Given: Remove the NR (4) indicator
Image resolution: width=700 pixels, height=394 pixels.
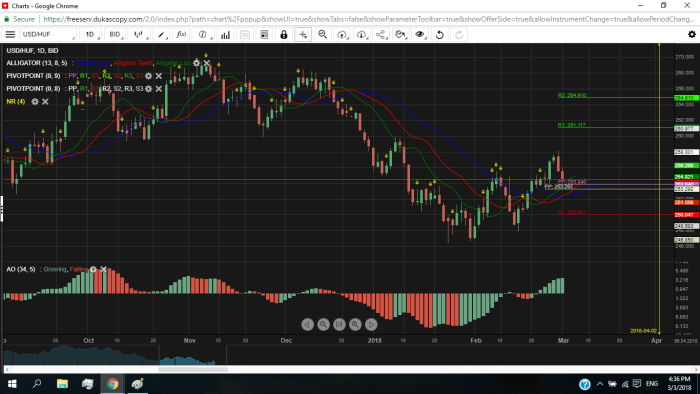Looking at the screenshot, I should point(45,102).
